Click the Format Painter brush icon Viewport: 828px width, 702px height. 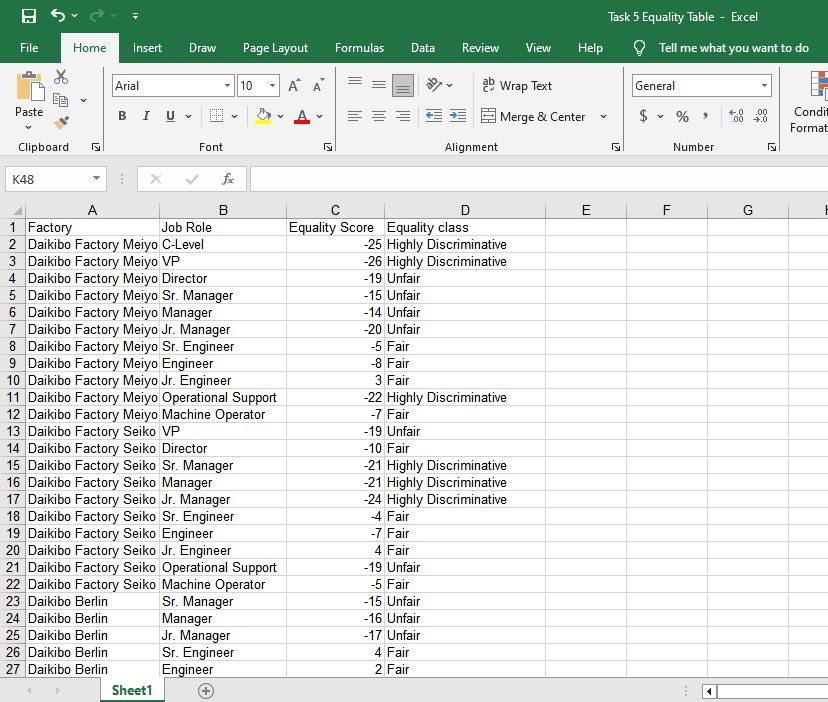coord(61,123)
